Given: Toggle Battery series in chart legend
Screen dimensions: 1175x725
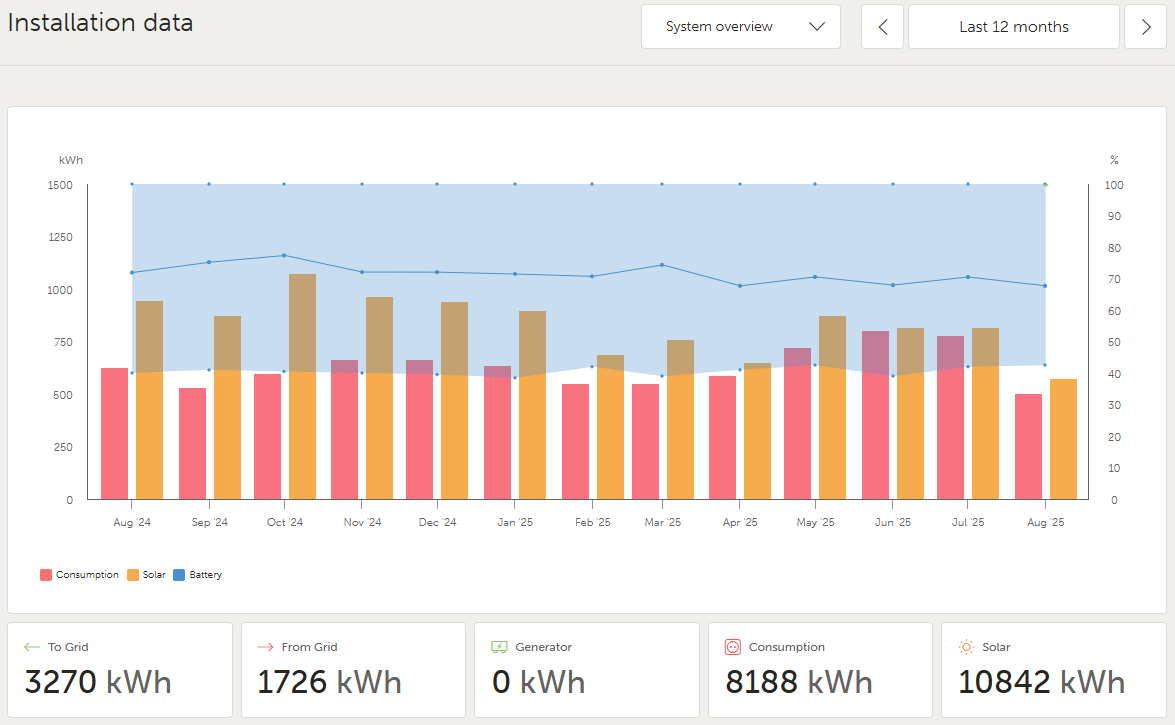Looking at the screenshot, I should click(x=198, y=575).
